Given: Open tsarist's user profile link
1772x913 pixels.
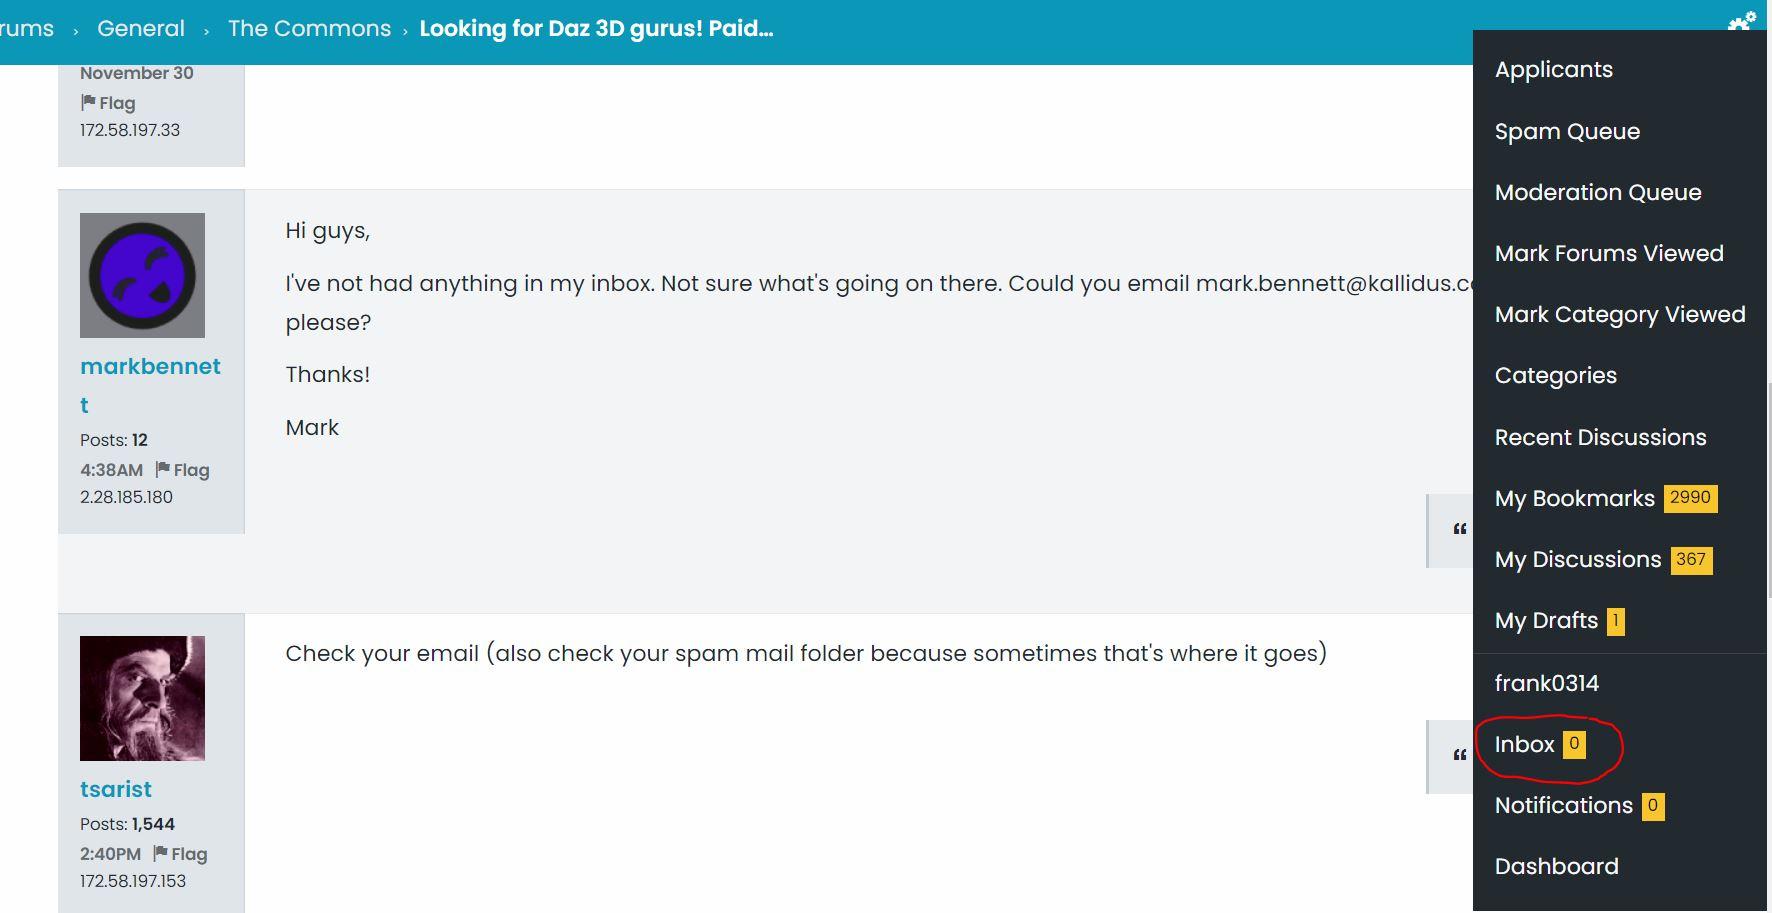Looking at the screenshot, I should 116,790.
